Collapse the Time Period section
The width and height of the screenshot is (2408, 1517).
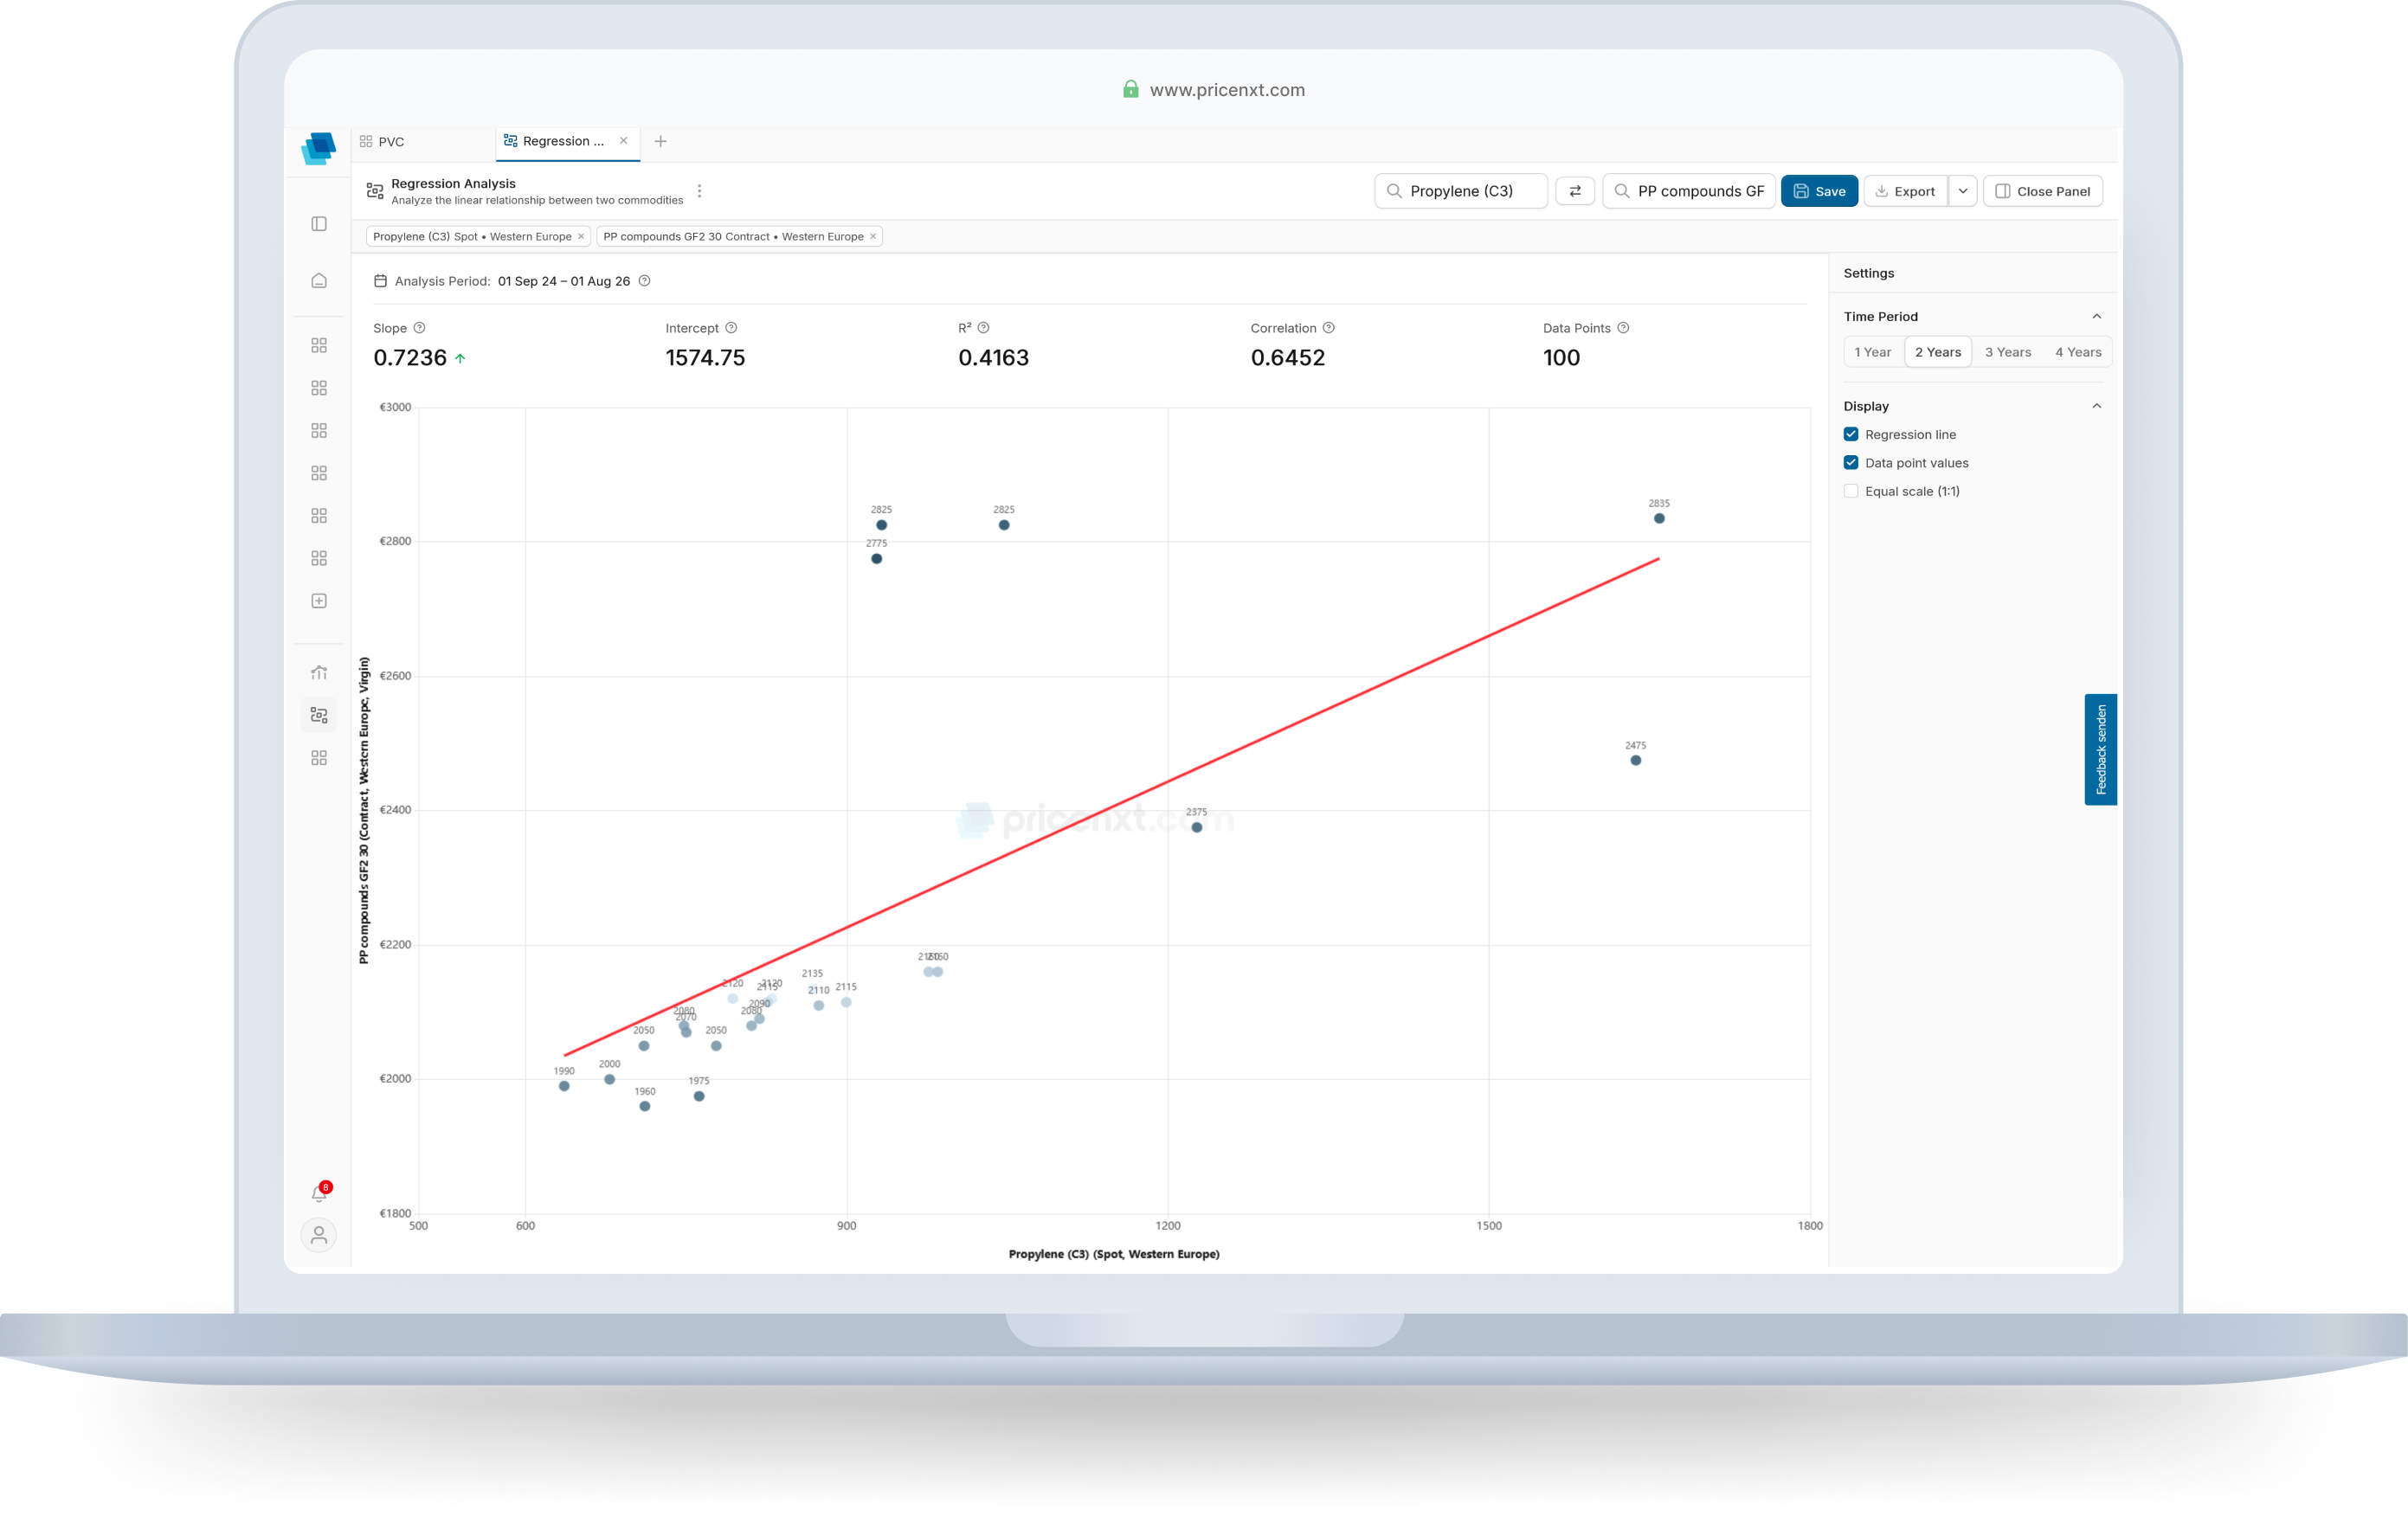pyautogui.click(x=2097, y=317)
